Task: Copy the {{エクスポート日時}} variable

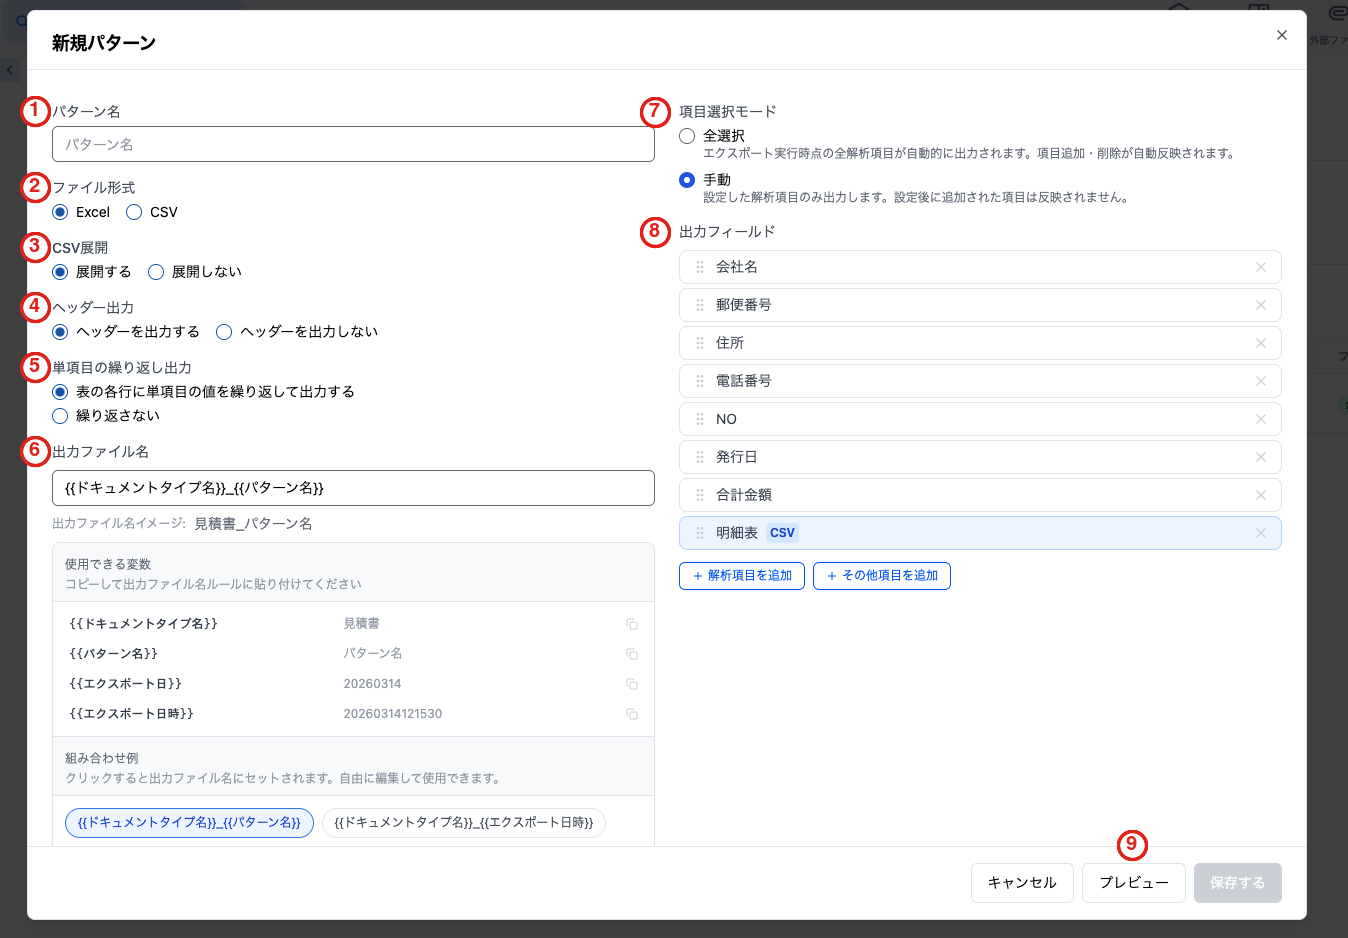Action: pos(632,714)
